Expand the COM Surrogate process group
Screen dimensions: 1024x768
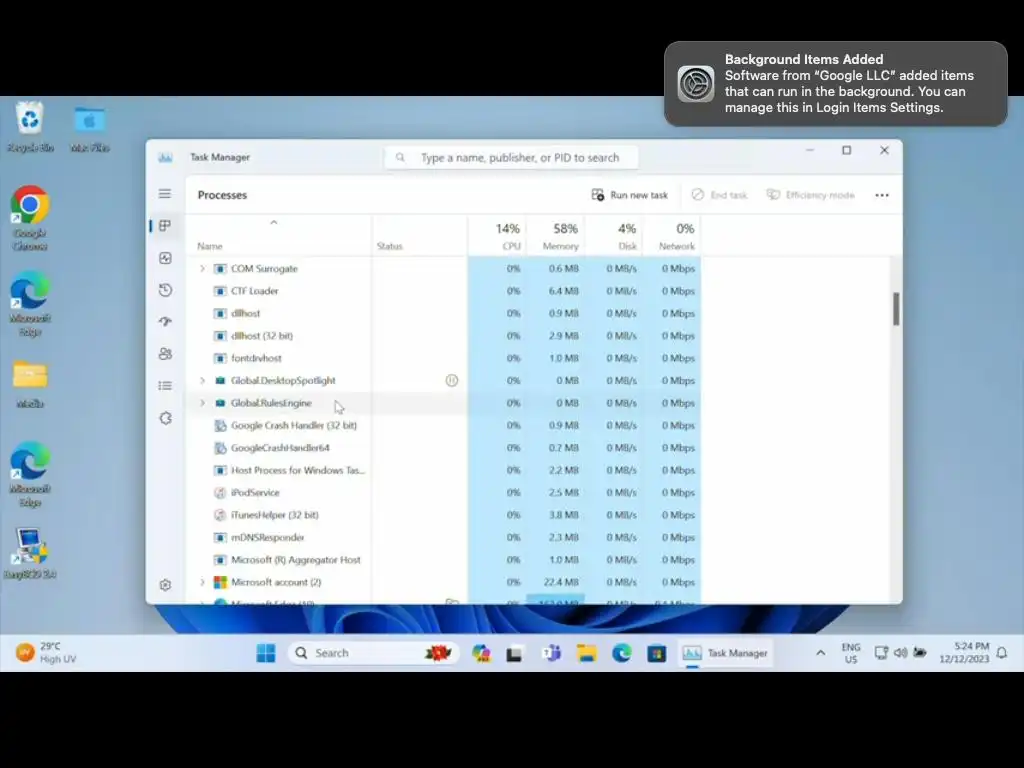(202, 268)
